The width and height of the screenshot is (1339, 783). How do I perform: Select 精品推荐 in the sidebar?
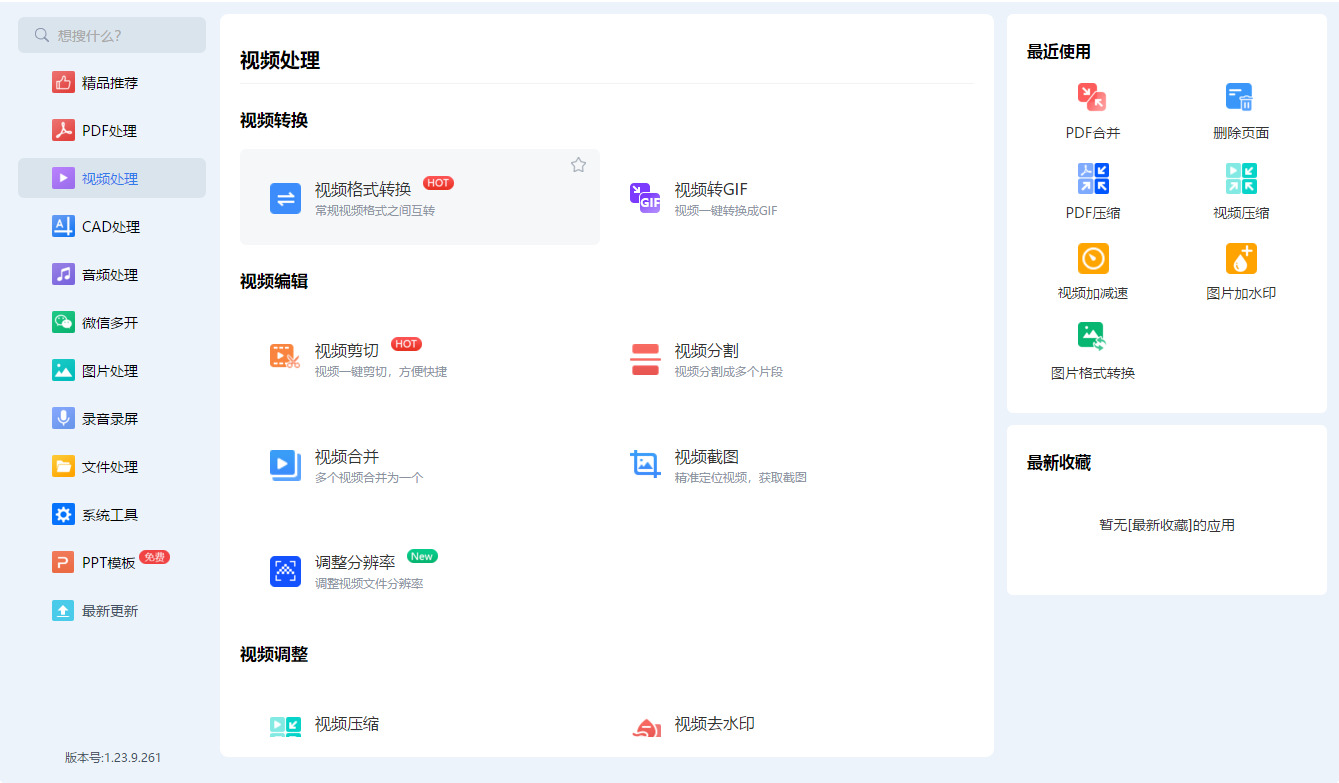click(112, 83)
